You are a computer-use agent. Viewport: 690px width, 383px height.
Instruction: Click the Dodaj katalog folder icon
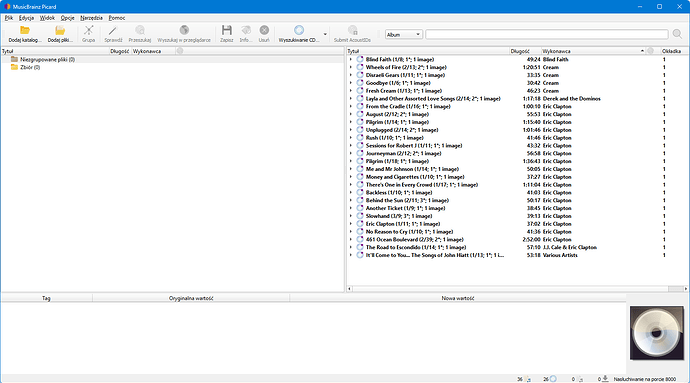coord(25,30)
